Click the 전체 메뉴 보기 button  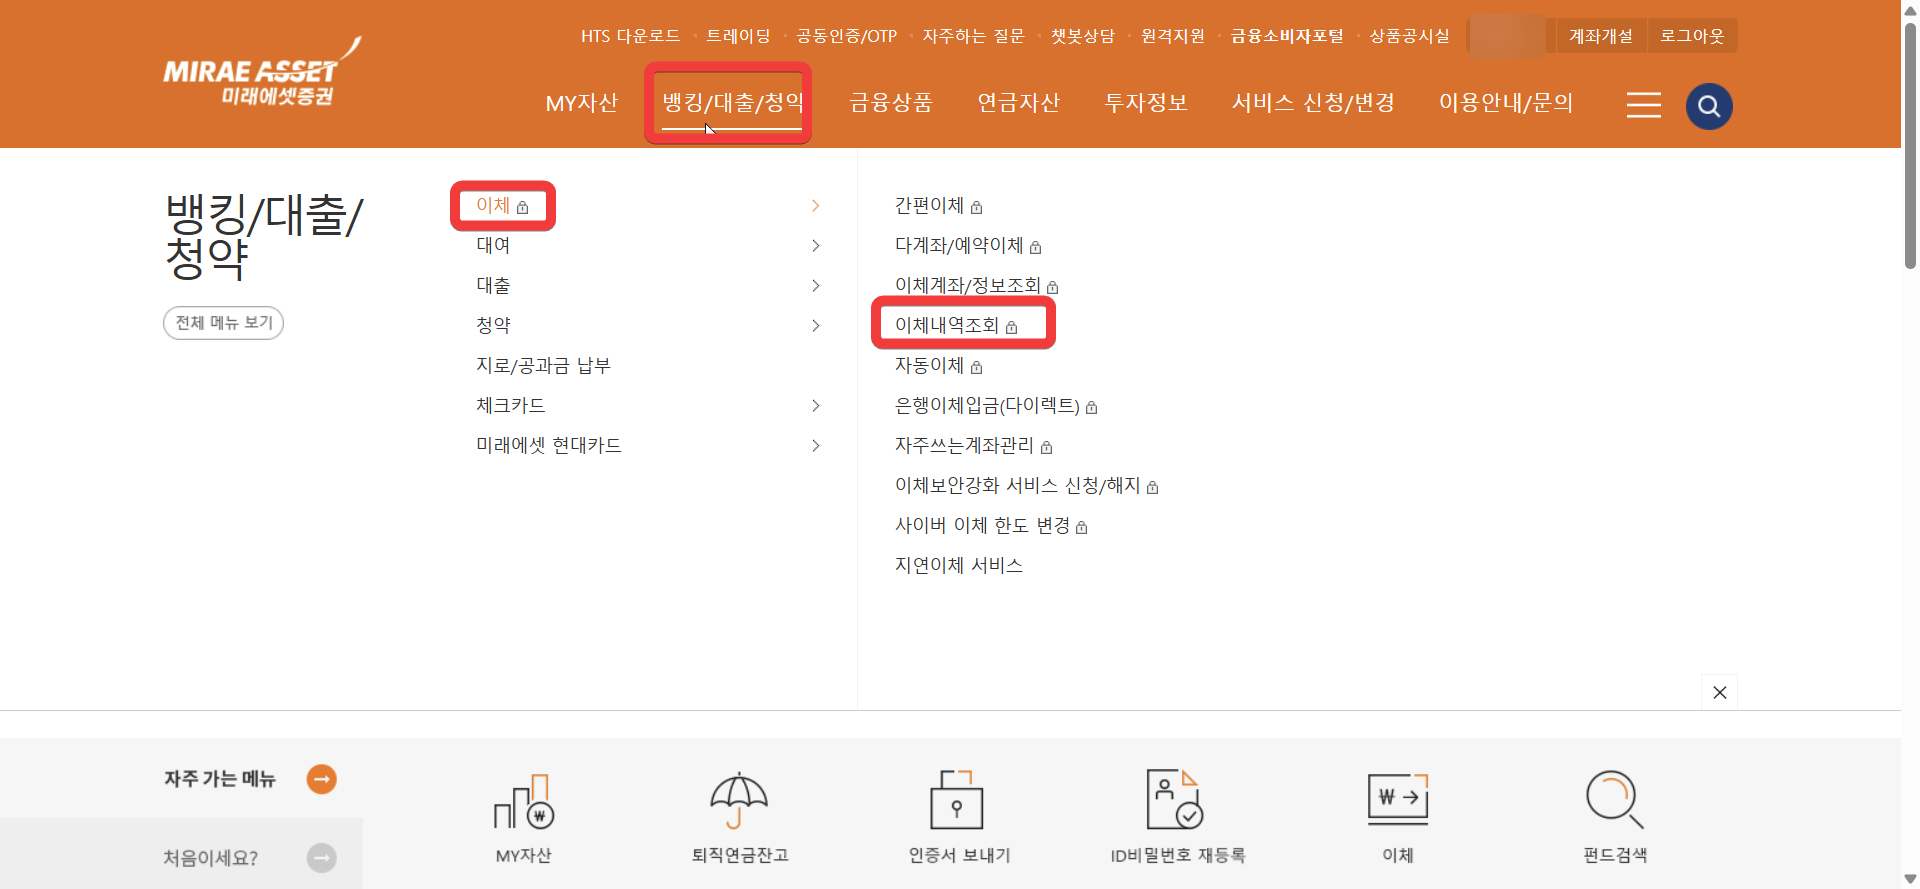[223, 322]
